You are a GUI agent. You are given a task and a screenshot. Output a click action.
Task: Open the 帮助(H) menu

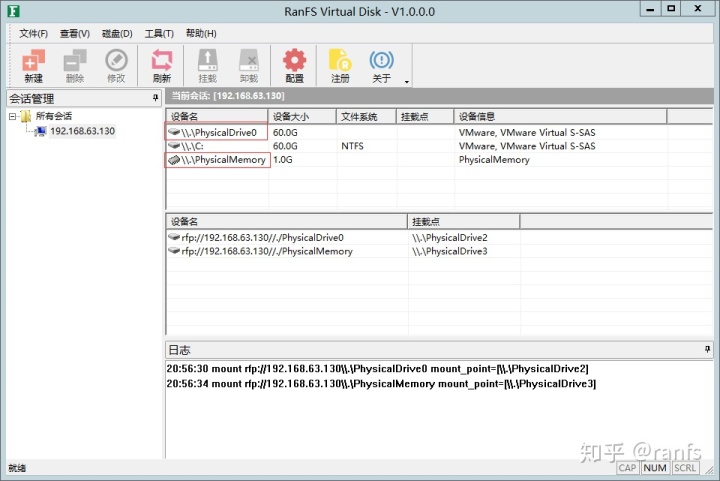pos(201,34)
